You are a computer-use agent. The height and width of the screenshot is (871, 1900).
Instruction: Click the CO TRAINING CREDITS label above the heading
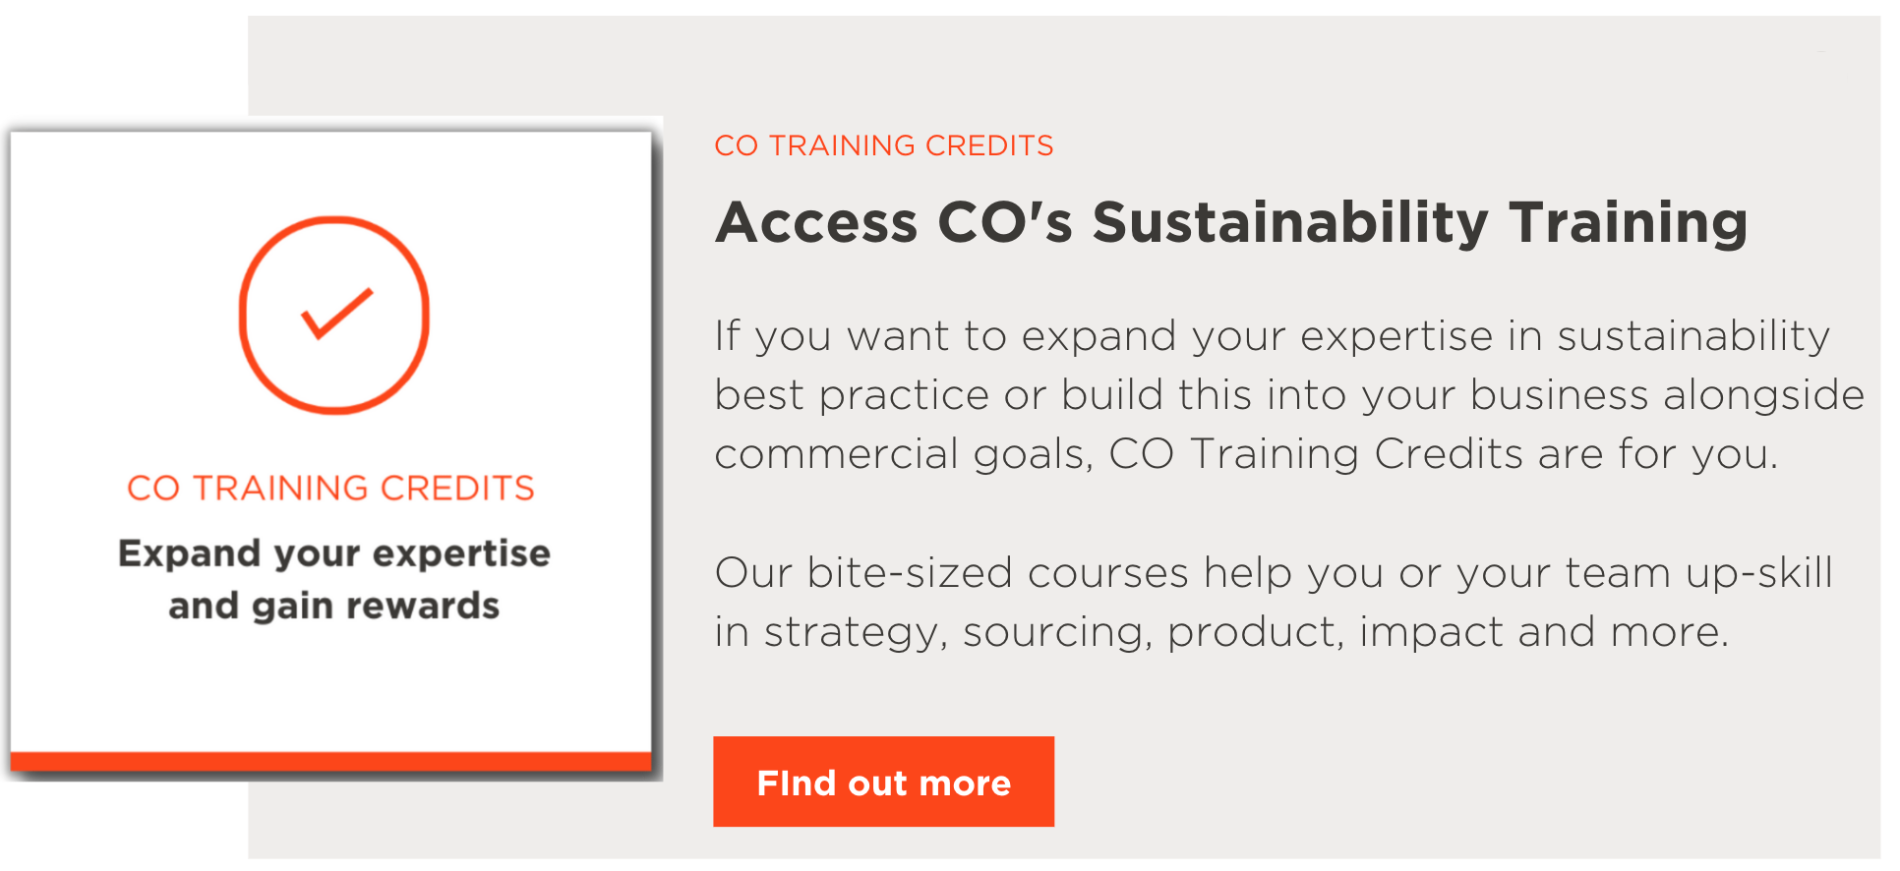coord(884,146)
